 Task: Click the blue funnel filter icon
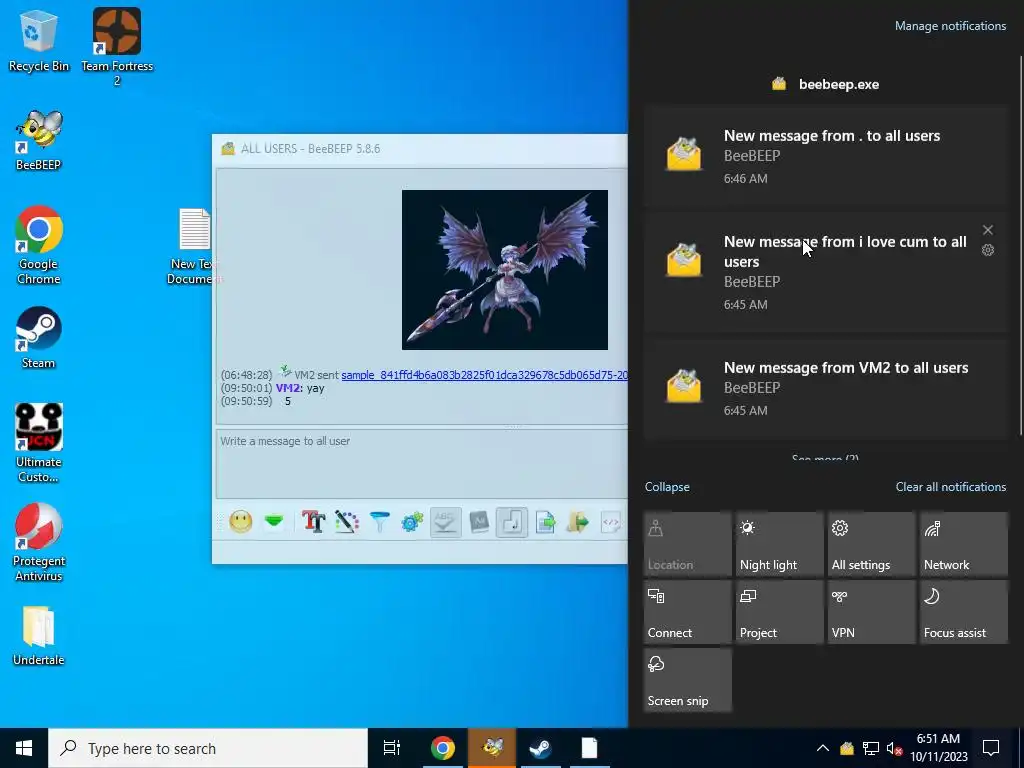point(379,522)
